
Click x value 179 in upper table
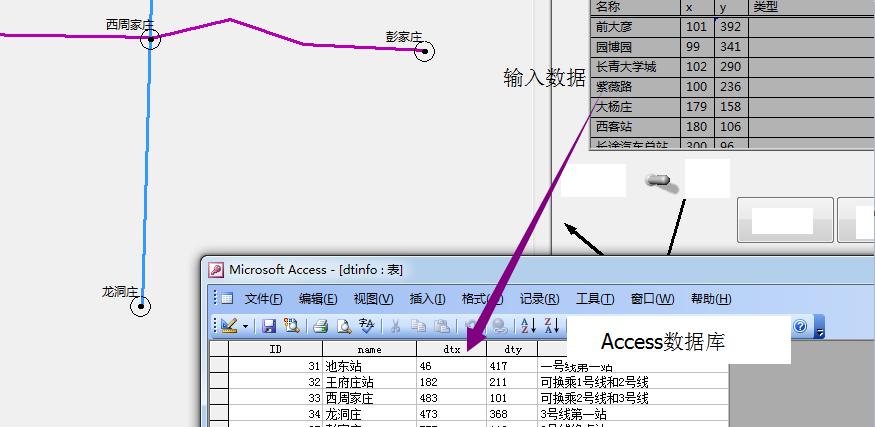coord(698,107)
